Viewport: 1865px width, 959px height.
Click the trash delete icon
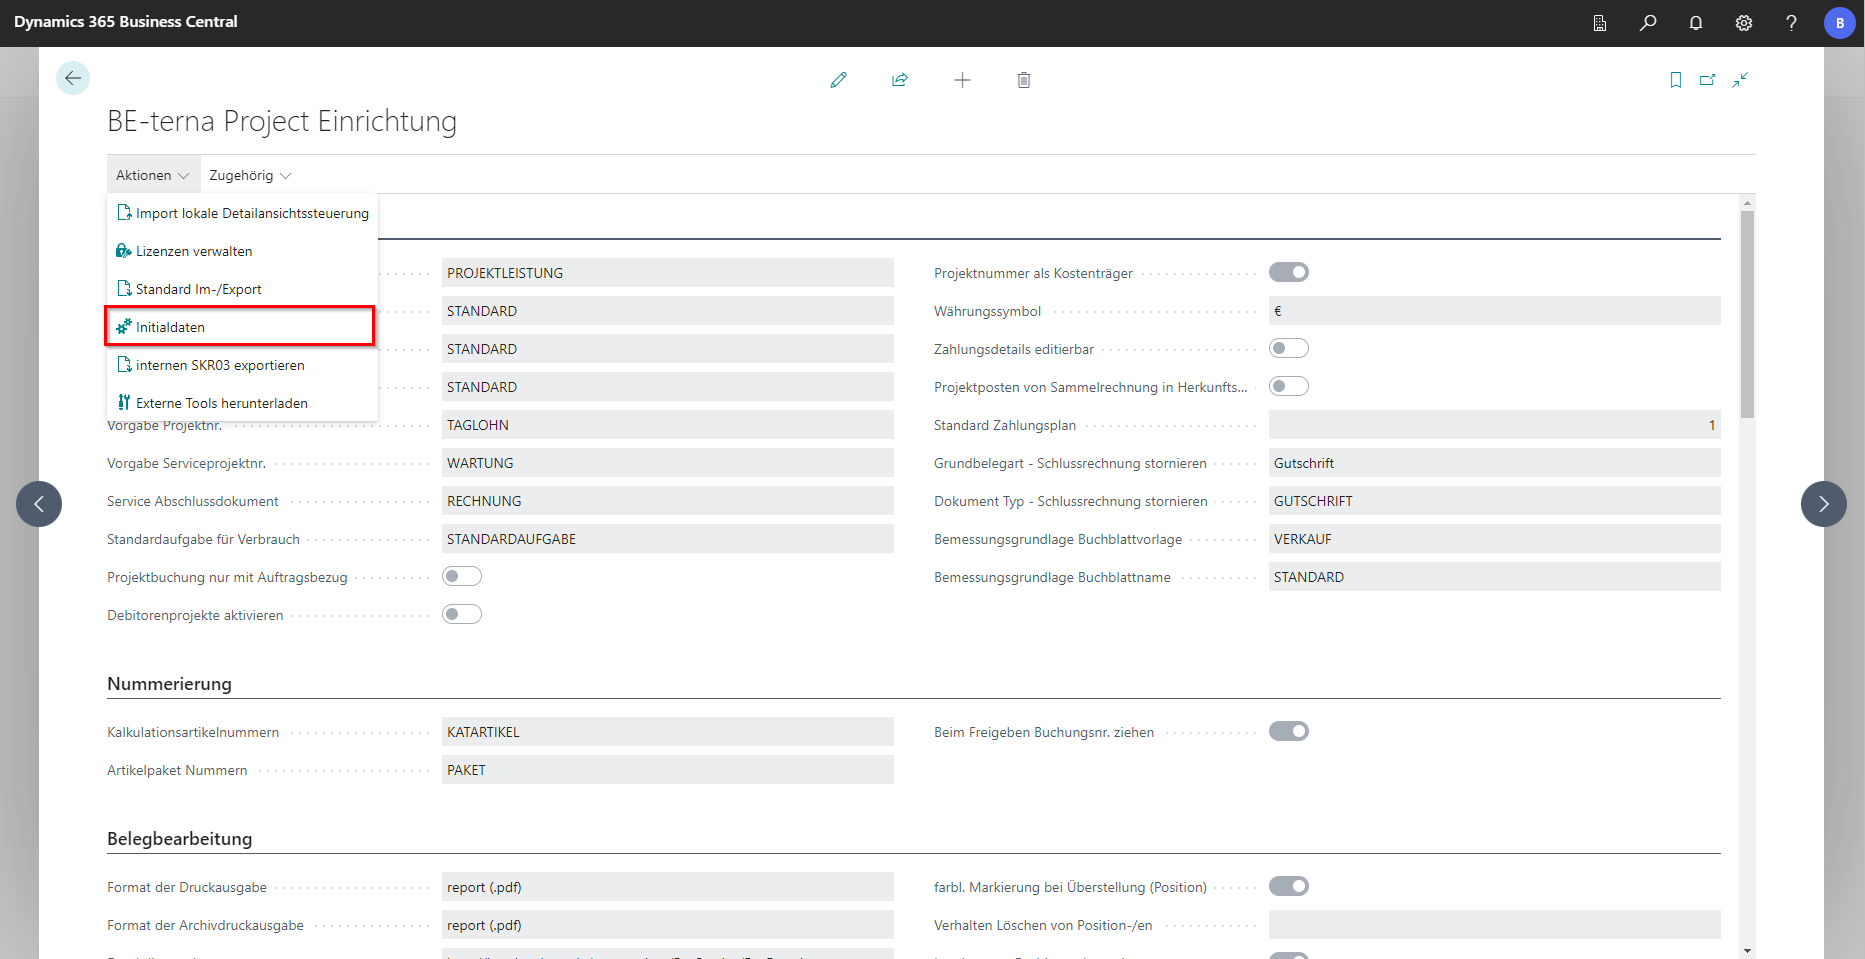click(1024, 80)
